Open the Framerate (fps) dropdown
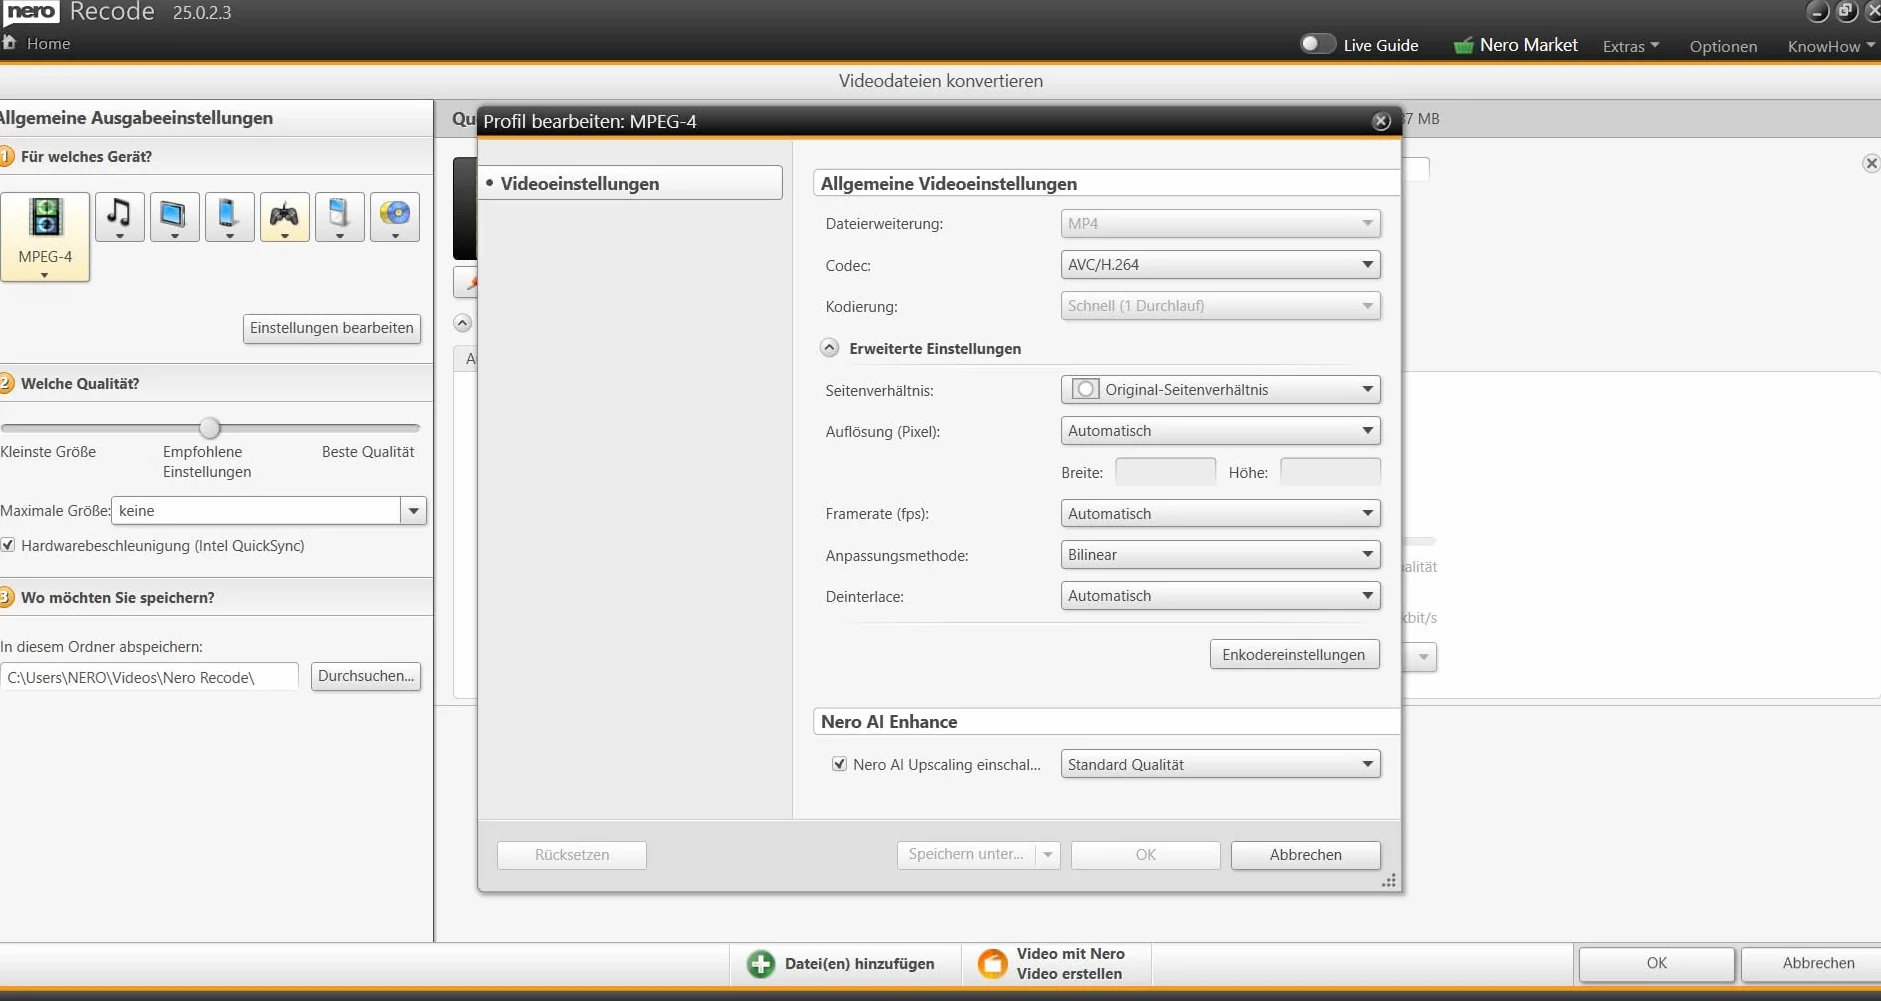 (x=1220, y=514)
